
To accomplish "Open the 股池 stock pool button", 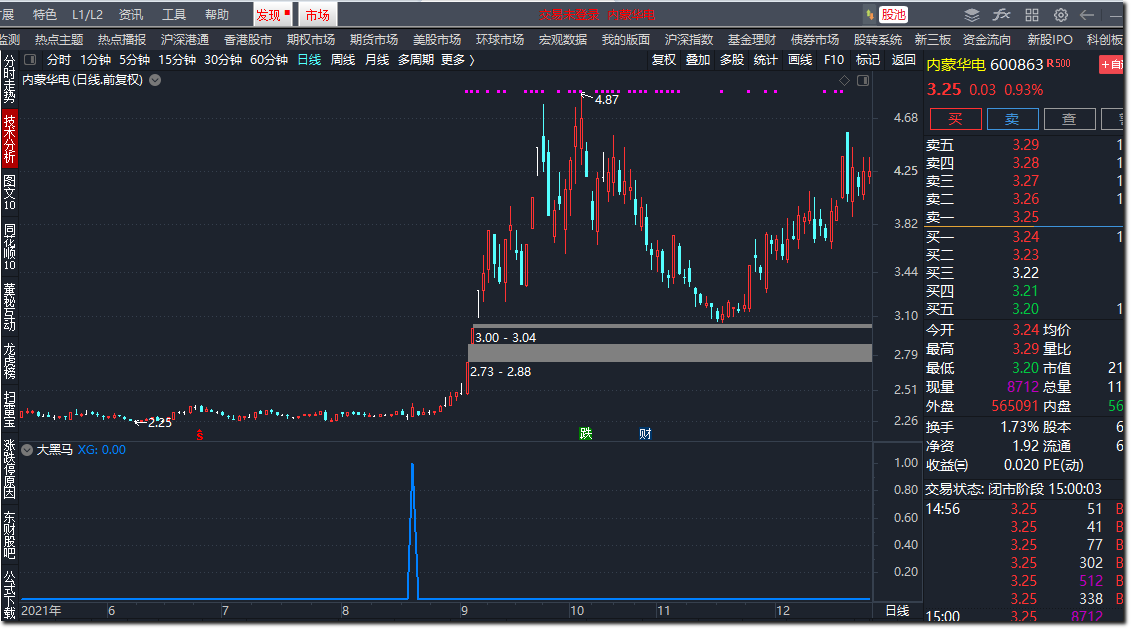I will (x=893, y=14).
